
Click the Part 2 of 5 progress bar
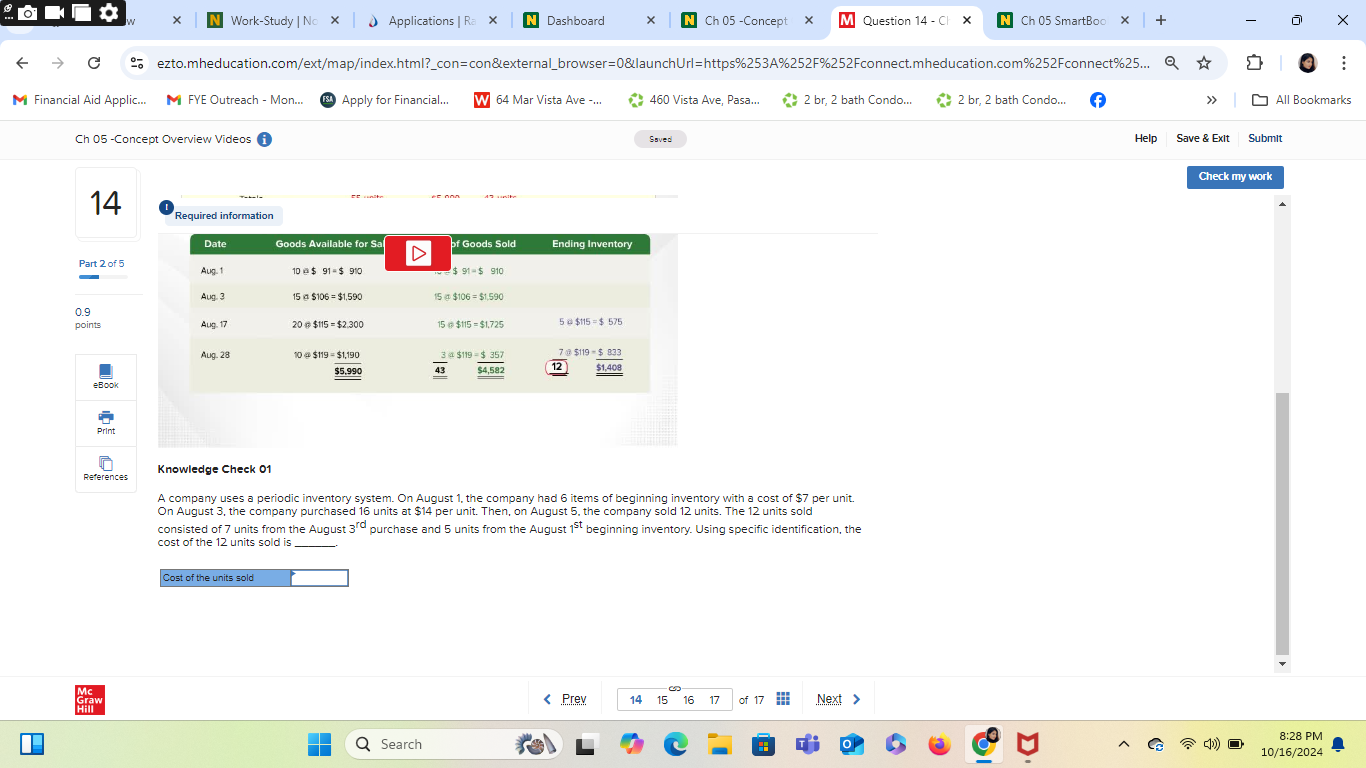(103, 277)
